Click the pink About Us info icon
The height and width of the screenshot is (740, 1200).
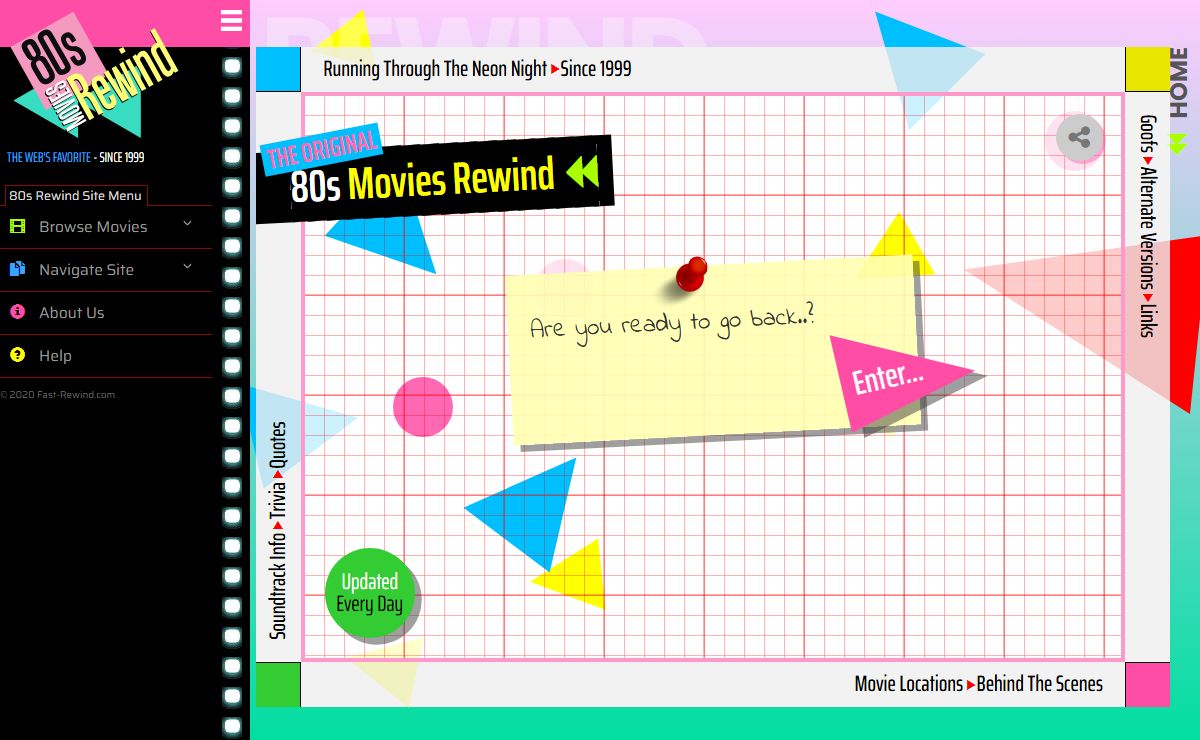(x=17, y=312)
